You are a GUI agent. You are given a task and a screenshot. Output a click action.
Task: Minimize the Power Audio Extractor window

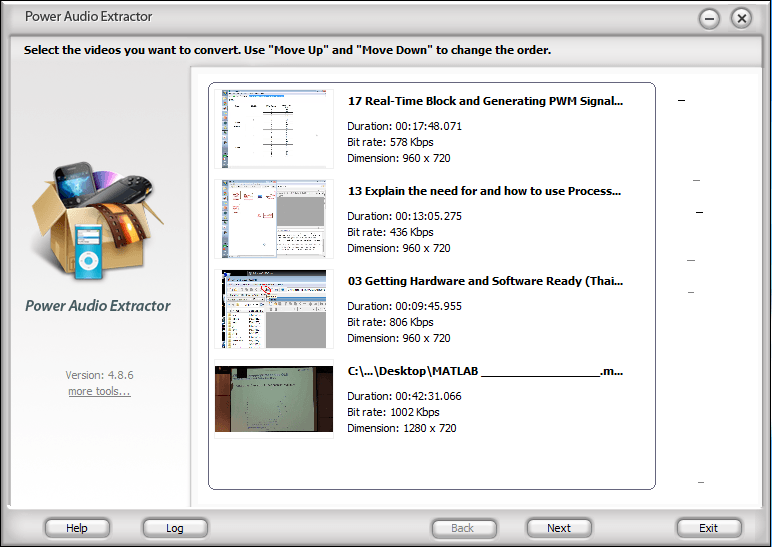(709, 19)
